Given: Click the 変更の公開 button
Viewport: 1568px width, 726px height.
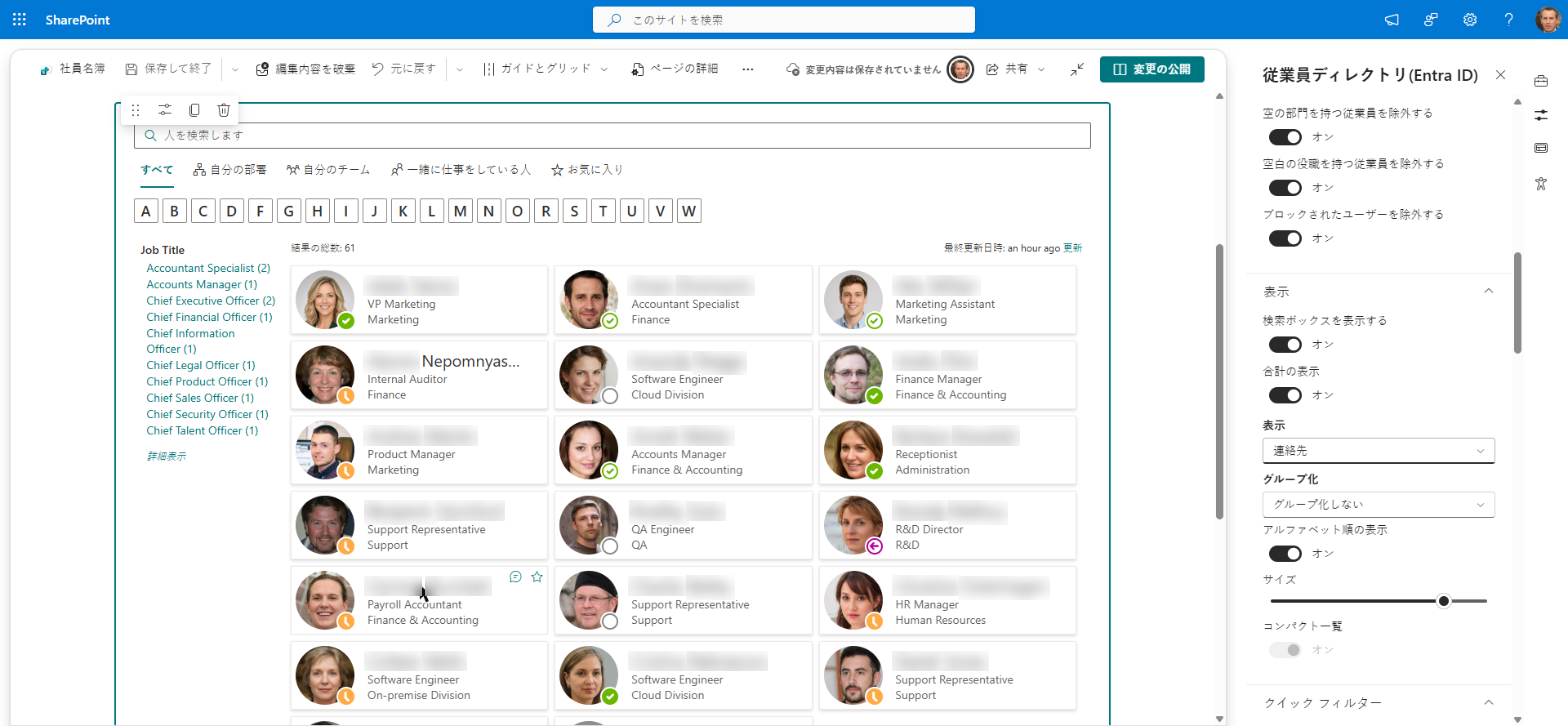Looking at the screenshot, I should tap(1152, 69).
